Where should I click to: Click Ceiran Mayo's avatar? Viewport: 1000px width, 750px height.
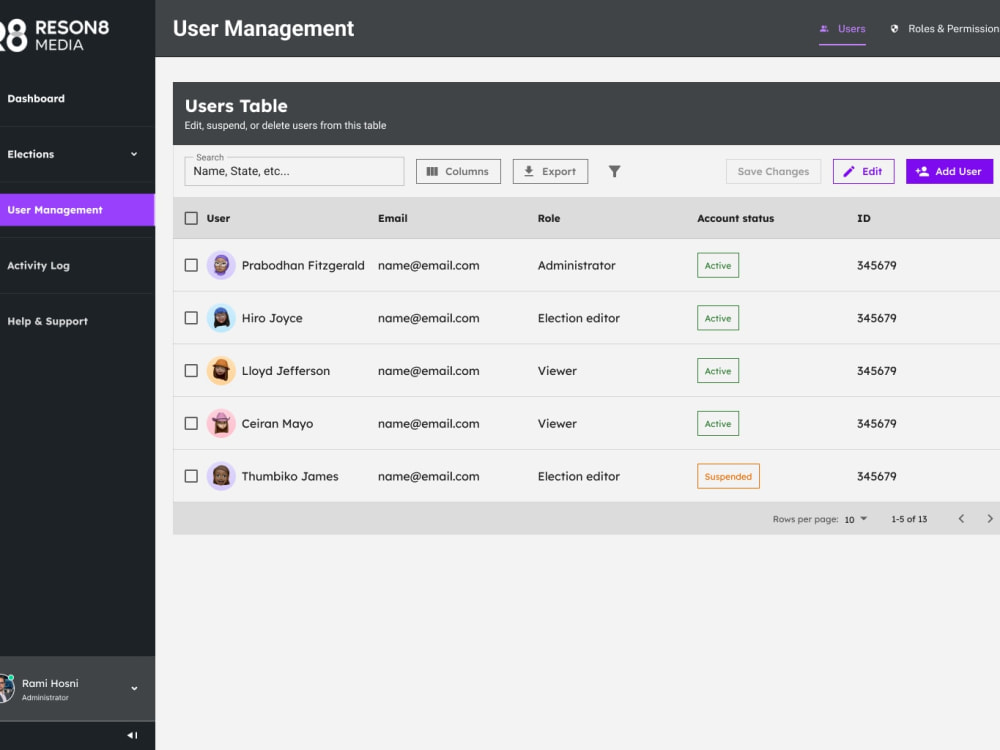(221, 423)
